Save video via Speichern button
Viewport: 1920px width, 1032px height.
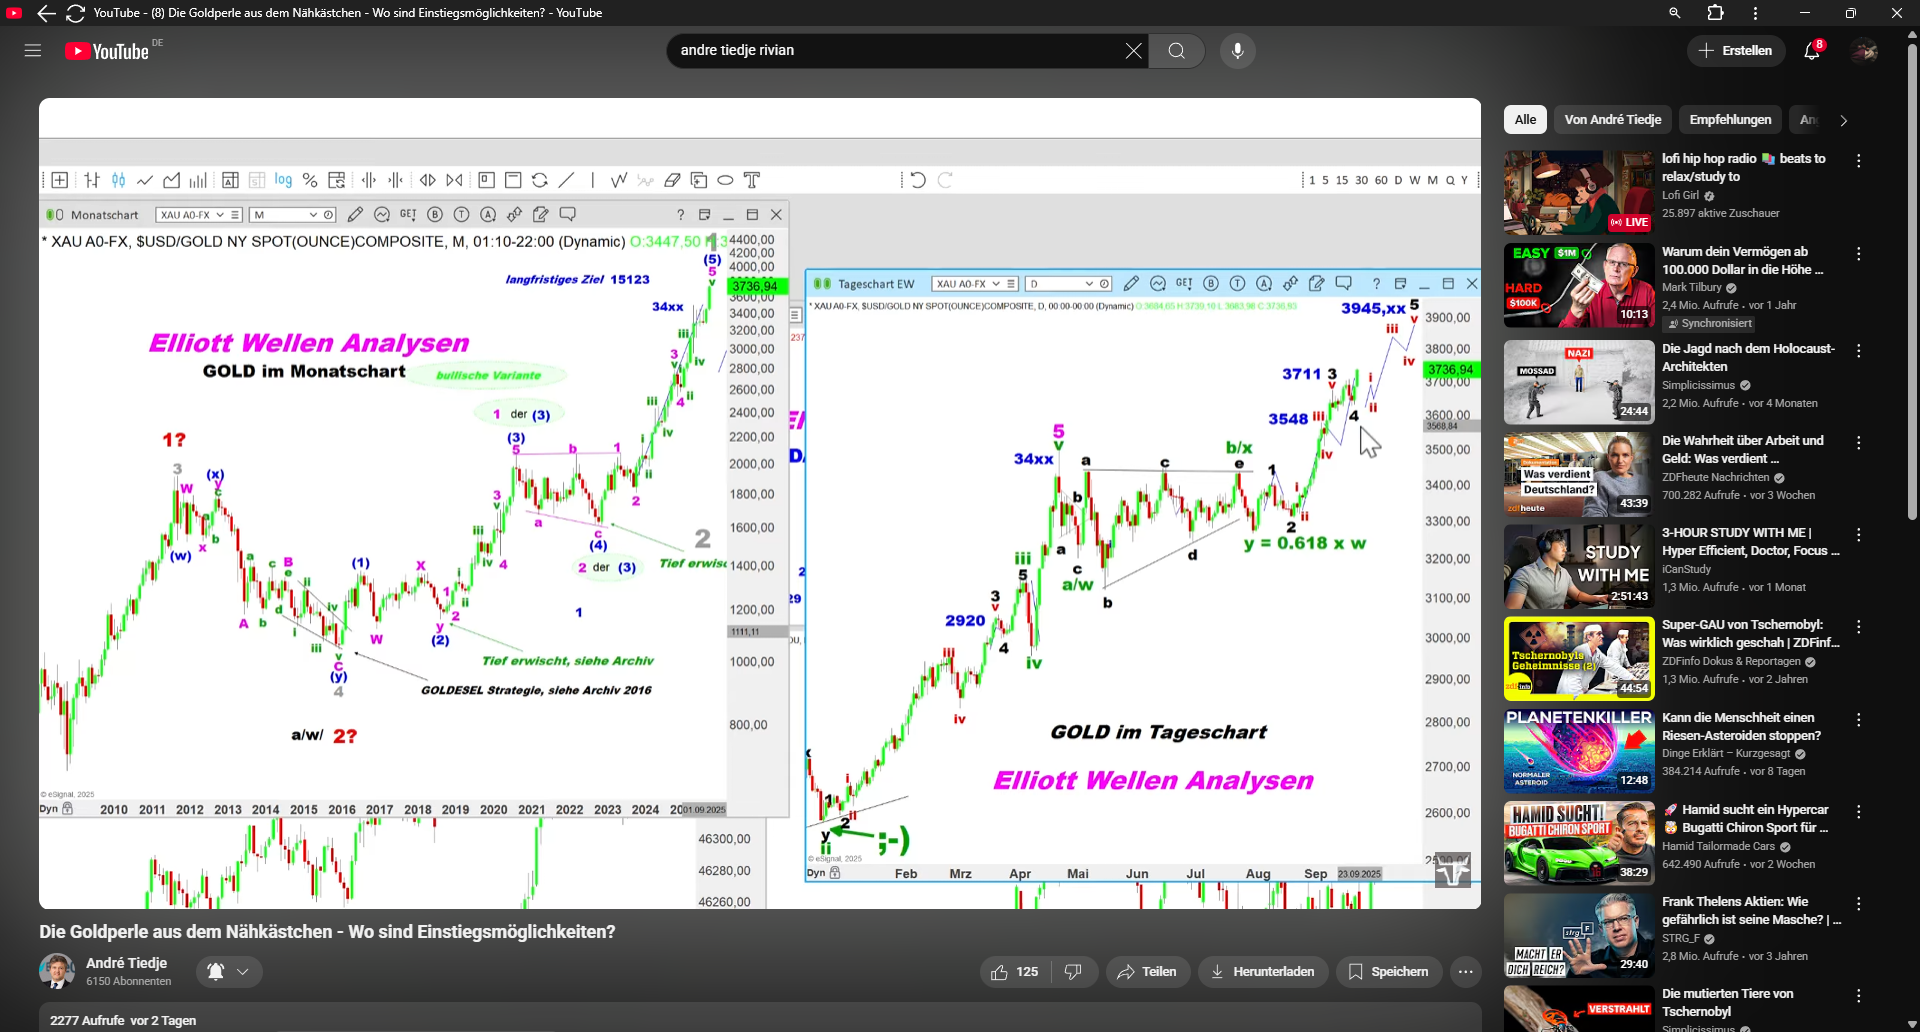(x=1388, y=972)
